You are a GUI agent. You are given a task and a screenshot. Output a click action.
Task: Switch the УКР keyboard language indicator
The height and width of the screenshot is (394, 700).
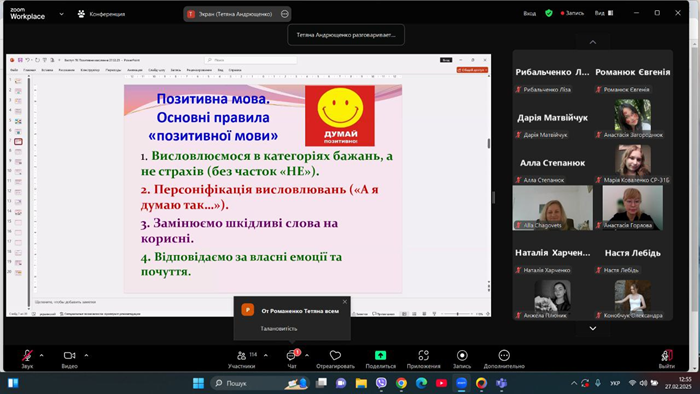(615, 383)
